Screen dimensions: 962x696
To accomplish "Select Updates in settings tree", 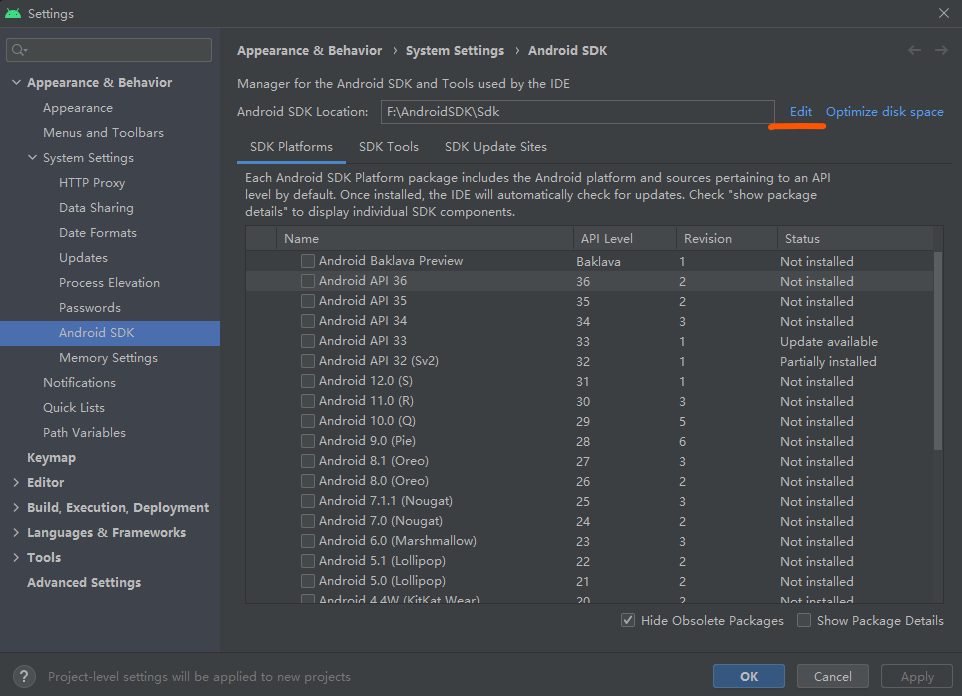I will (x=83, y=258).
